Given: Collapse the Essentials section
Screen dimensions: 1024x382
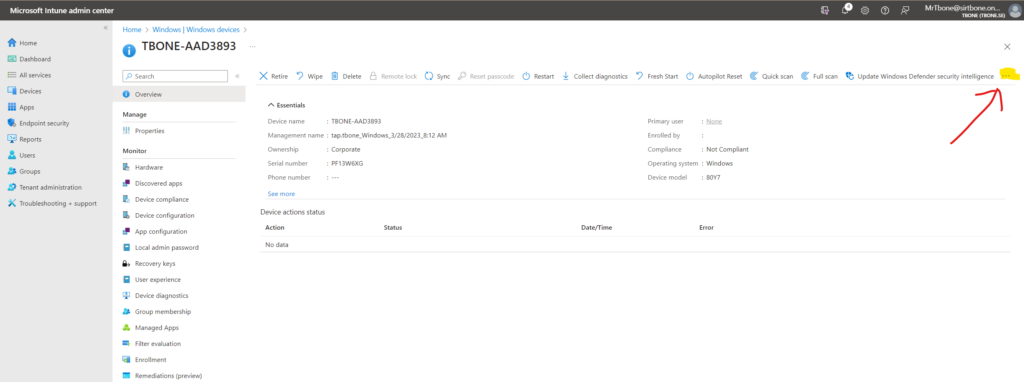Looking at the screenshot, I should pyautogui.click(x=287, y=105).
